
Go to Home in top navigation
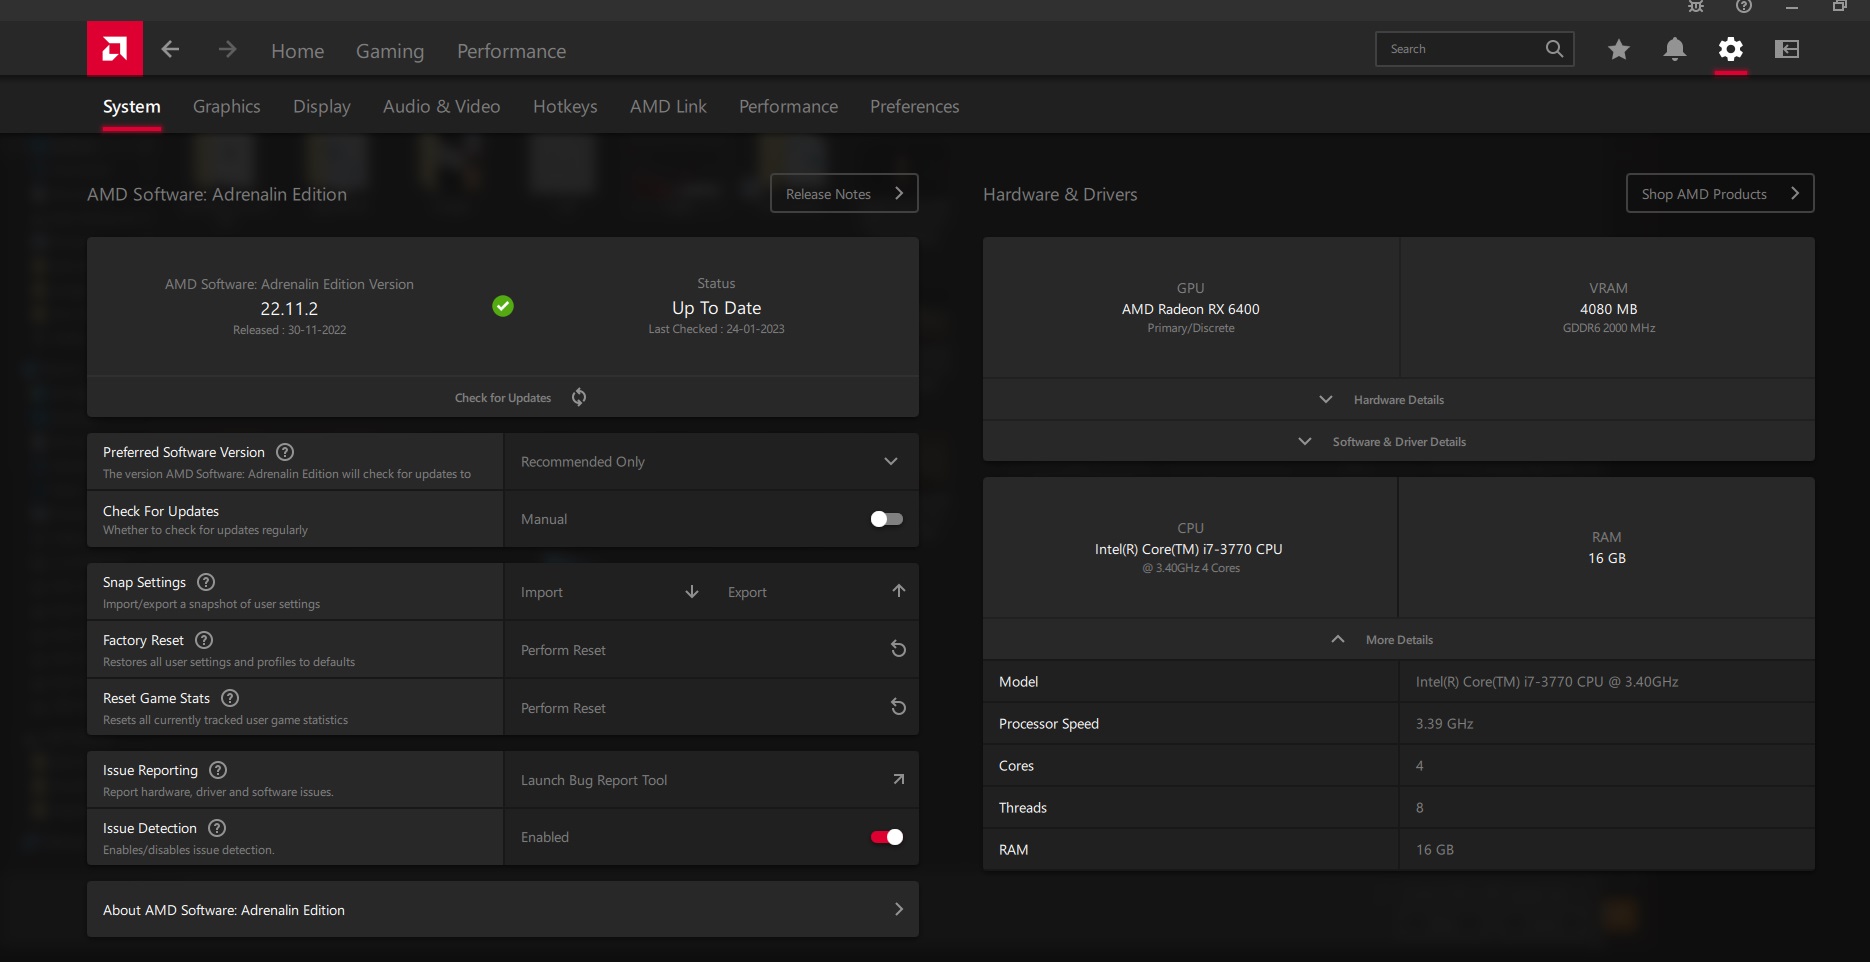(x=298, y=51)
